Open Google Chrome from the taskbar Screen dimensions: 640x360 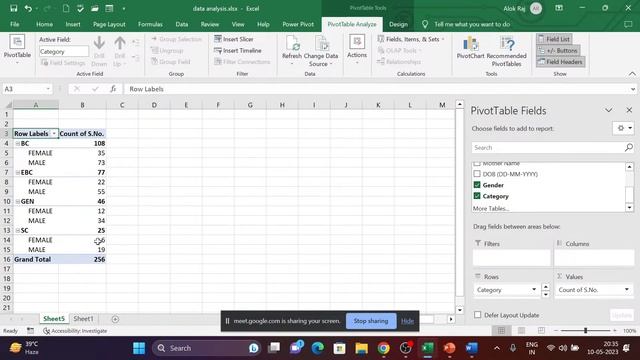383,348
